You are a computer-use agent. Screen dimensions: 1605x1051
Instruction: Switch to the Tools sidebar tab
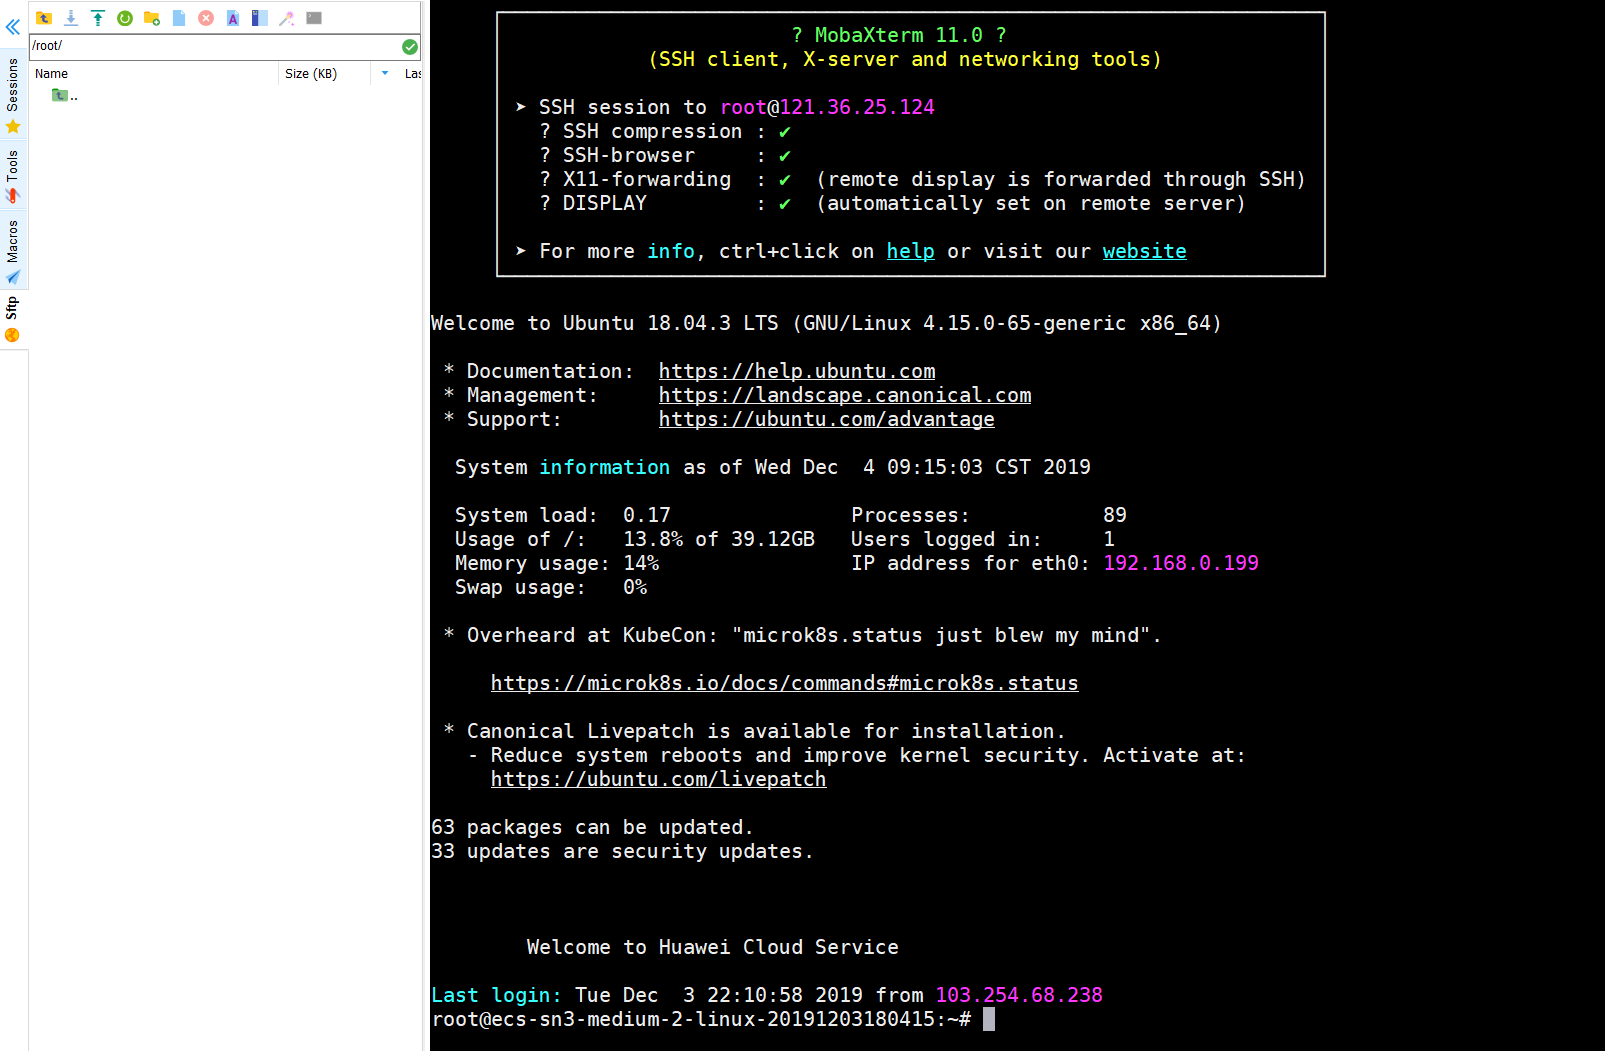click(13, 177)
